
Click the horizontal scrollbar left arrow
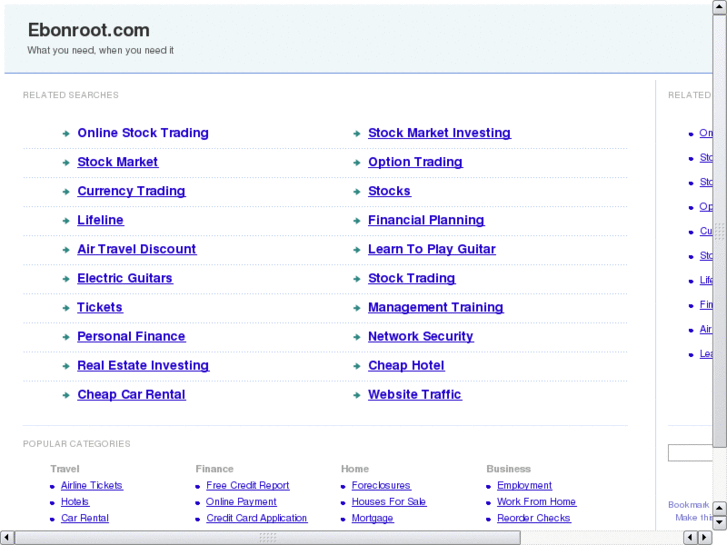click(9, 537)
